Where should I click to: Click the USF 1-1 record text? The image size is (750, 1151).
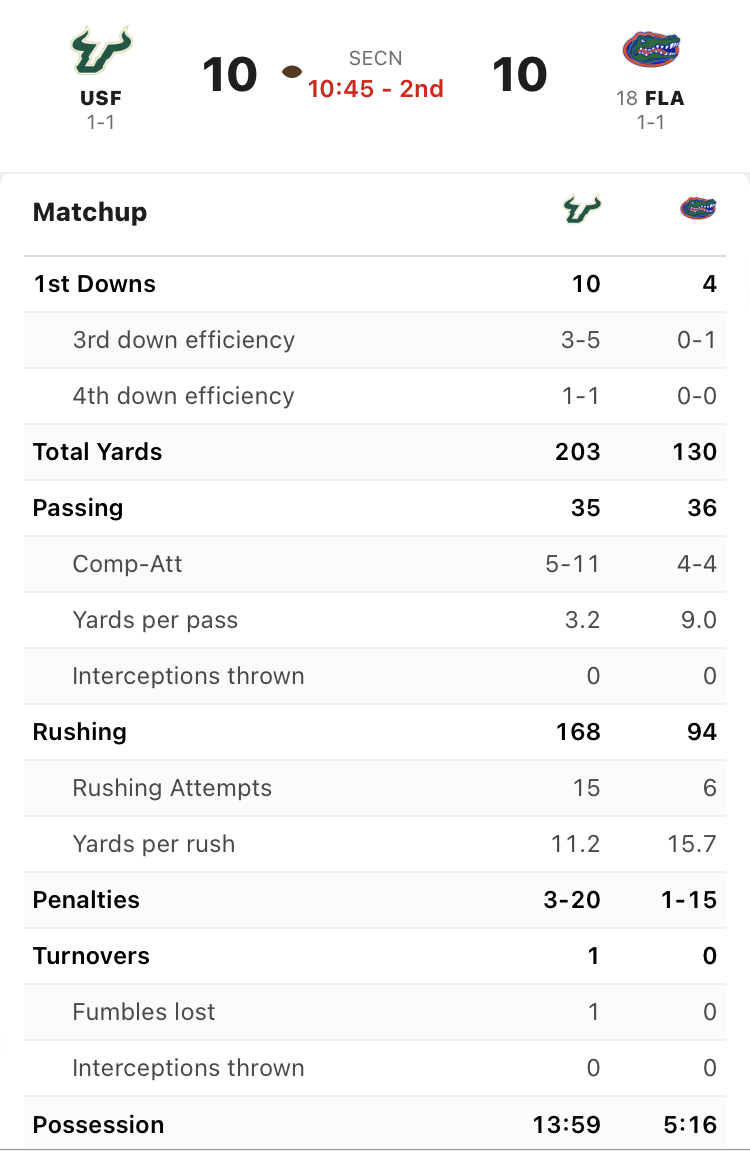point(101,122)
